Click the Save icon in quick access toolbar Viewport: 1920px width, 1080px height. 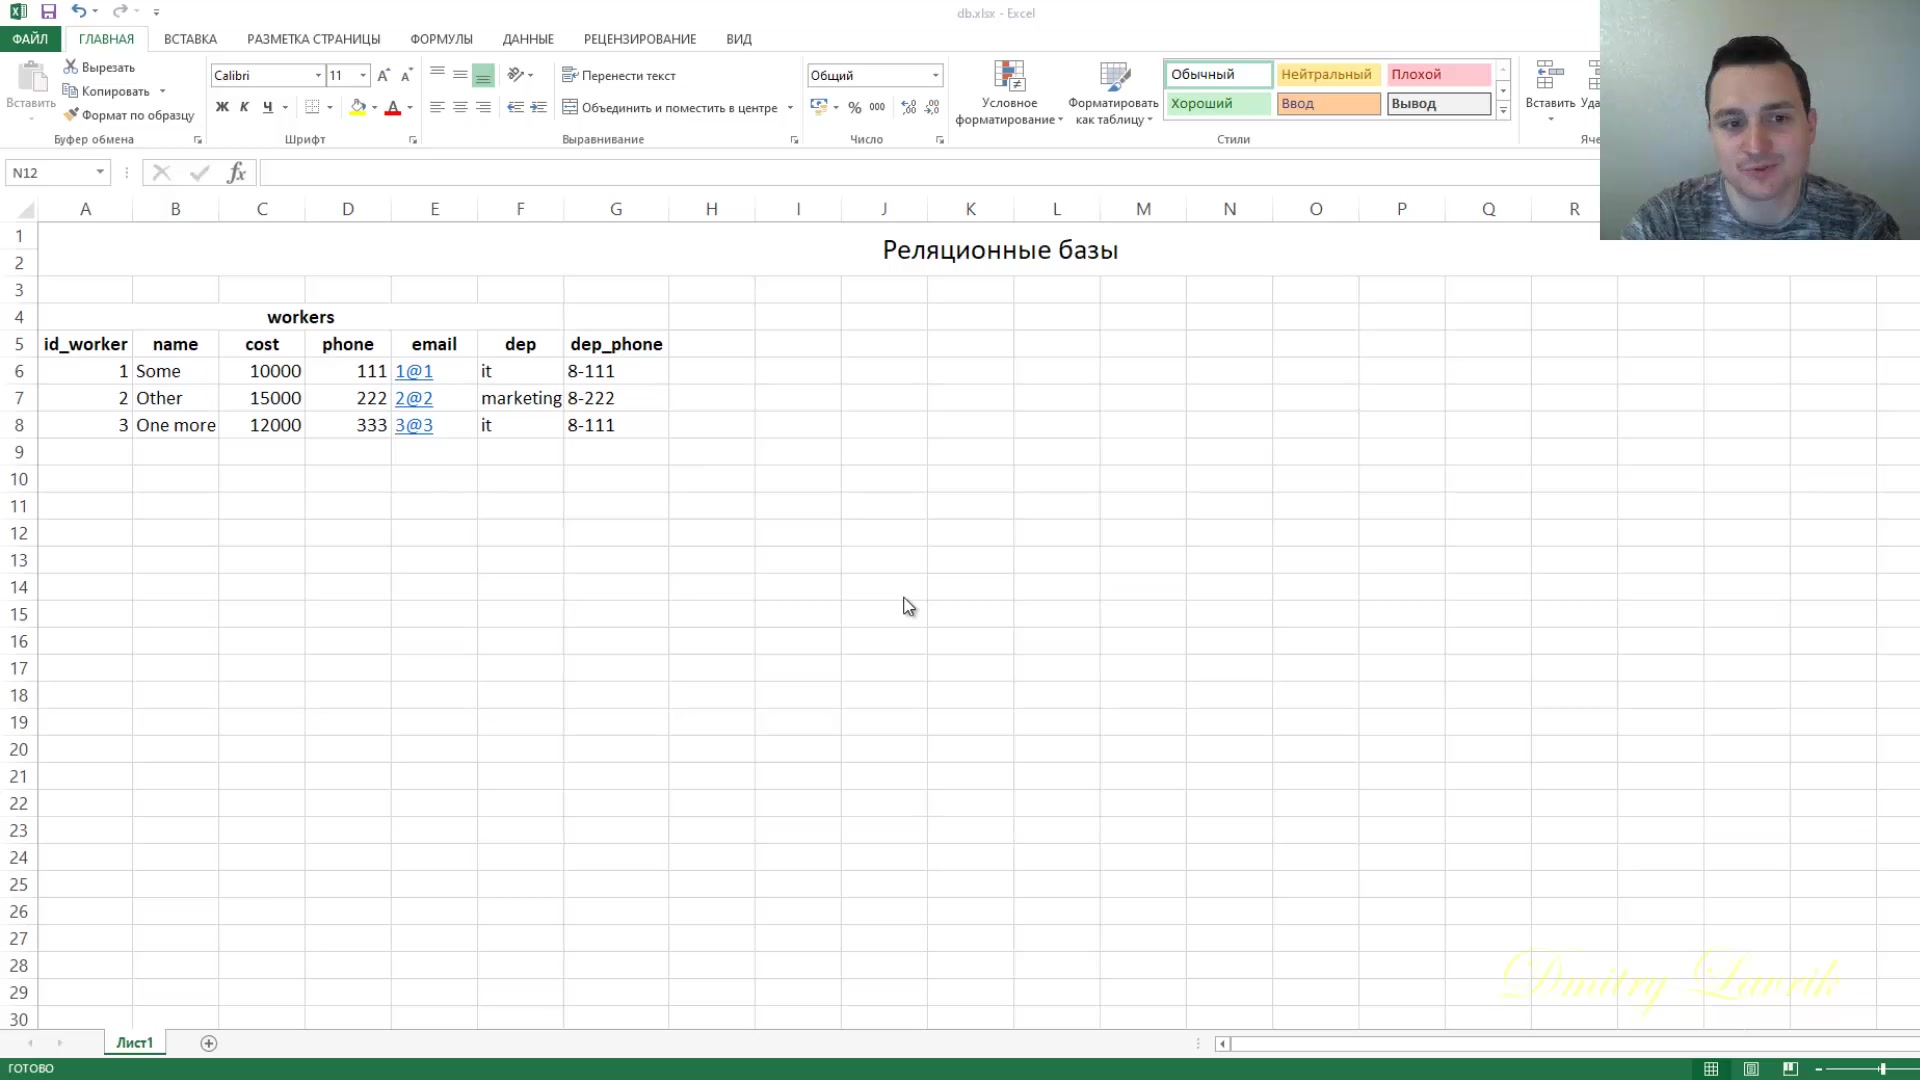(x=48, y=12)
